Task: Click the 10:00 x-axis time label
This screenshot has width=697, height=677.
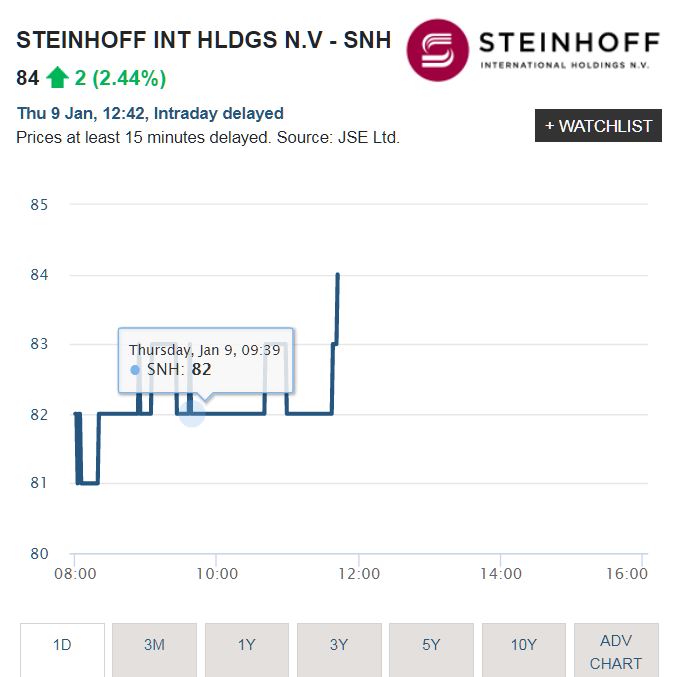Action: [216, 574]
